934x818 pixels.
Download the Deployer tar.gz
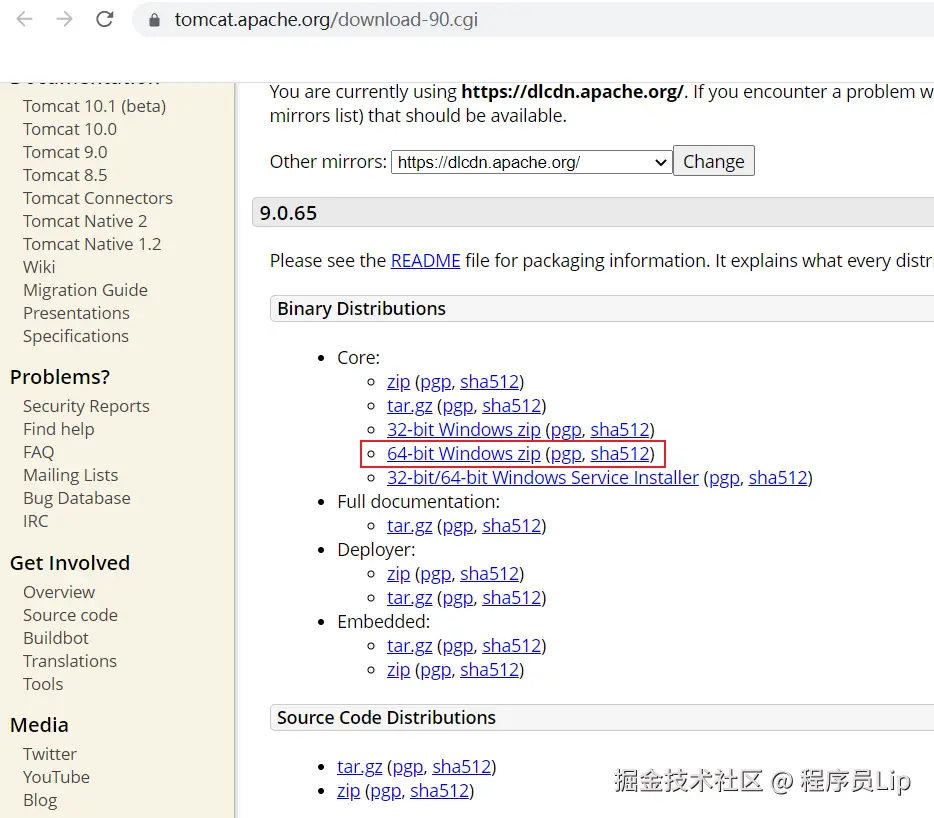409,598
